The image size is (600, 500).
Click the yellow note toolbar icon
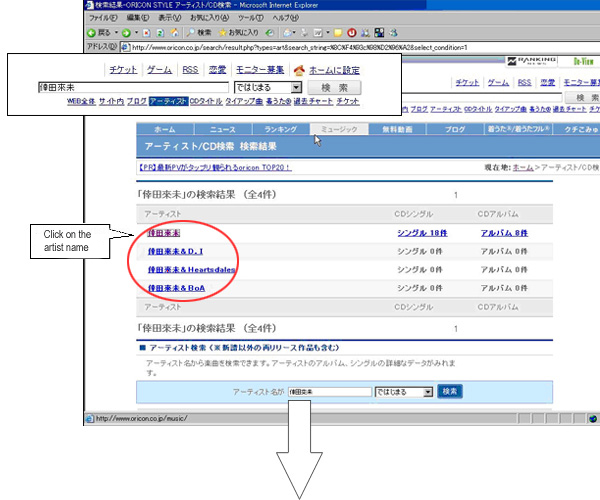(x=338, y=33)
